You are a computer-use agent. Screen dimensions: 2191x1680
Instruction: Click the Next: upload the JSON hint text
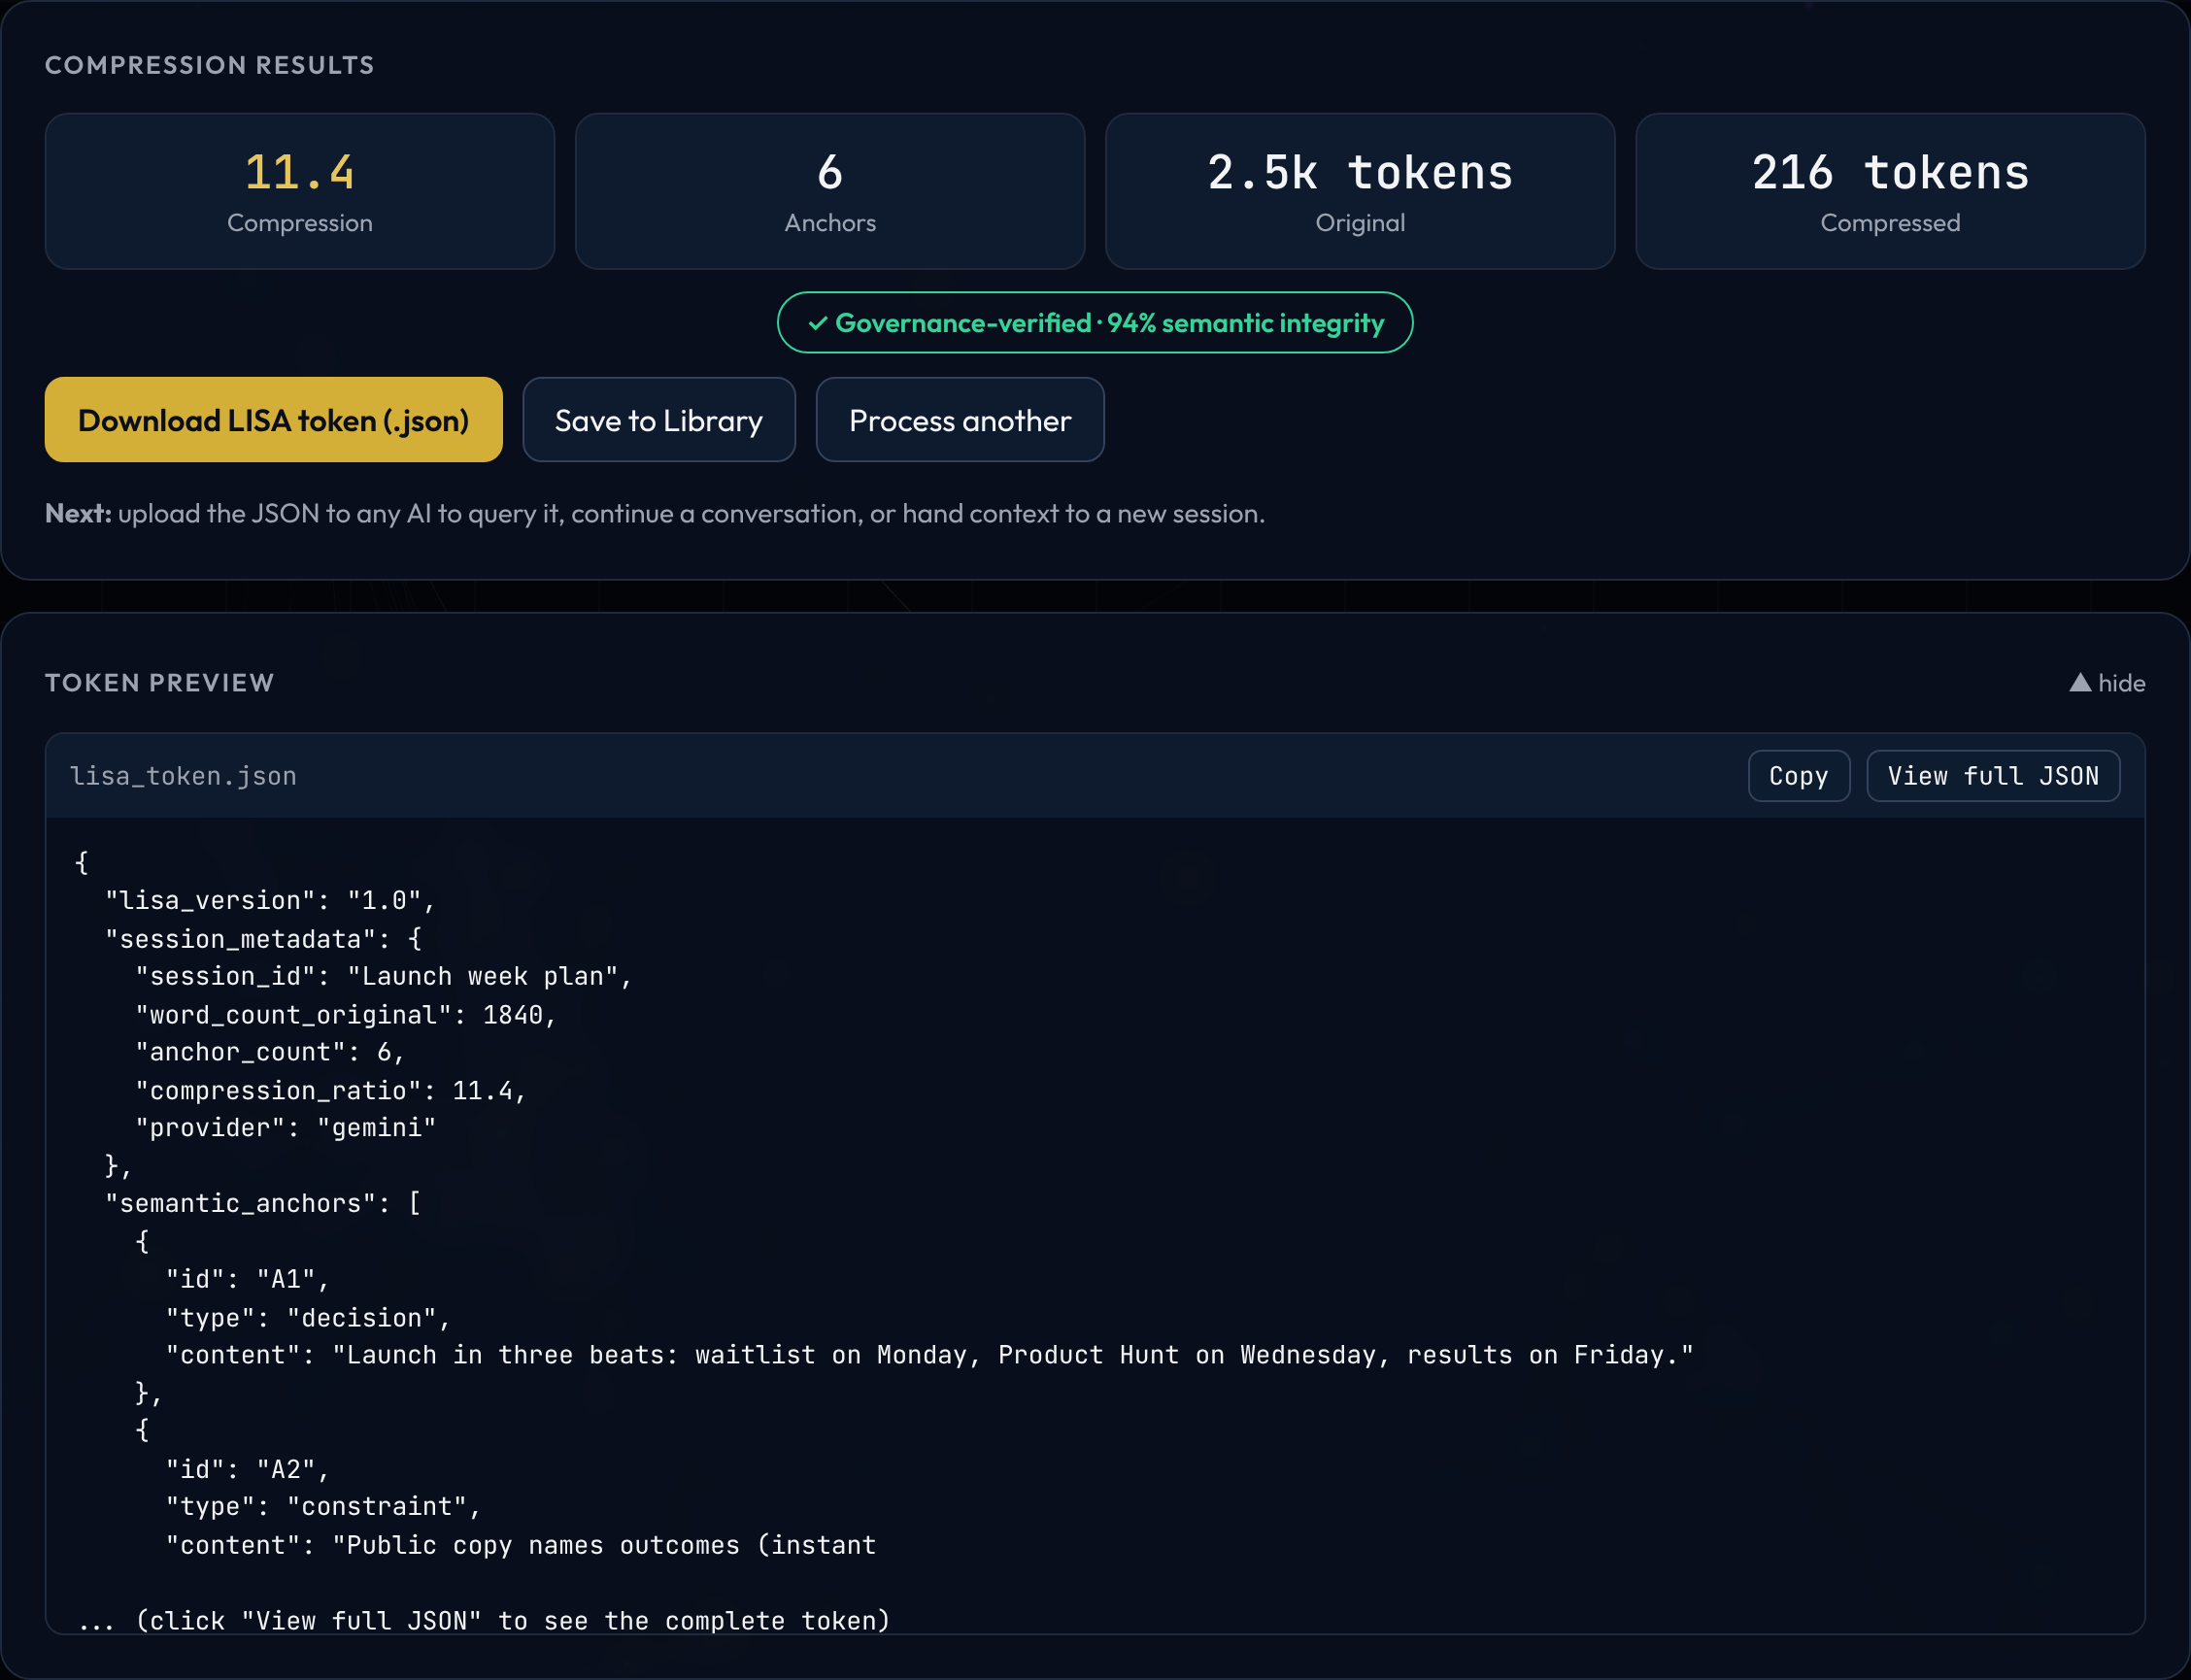point(655,514)
